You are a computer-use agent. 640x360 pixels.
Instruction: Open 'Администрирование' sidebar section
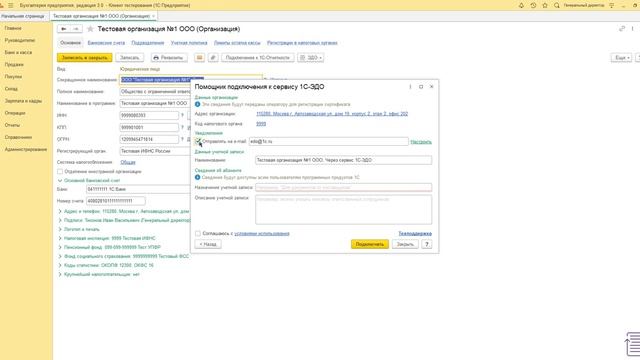26,149
